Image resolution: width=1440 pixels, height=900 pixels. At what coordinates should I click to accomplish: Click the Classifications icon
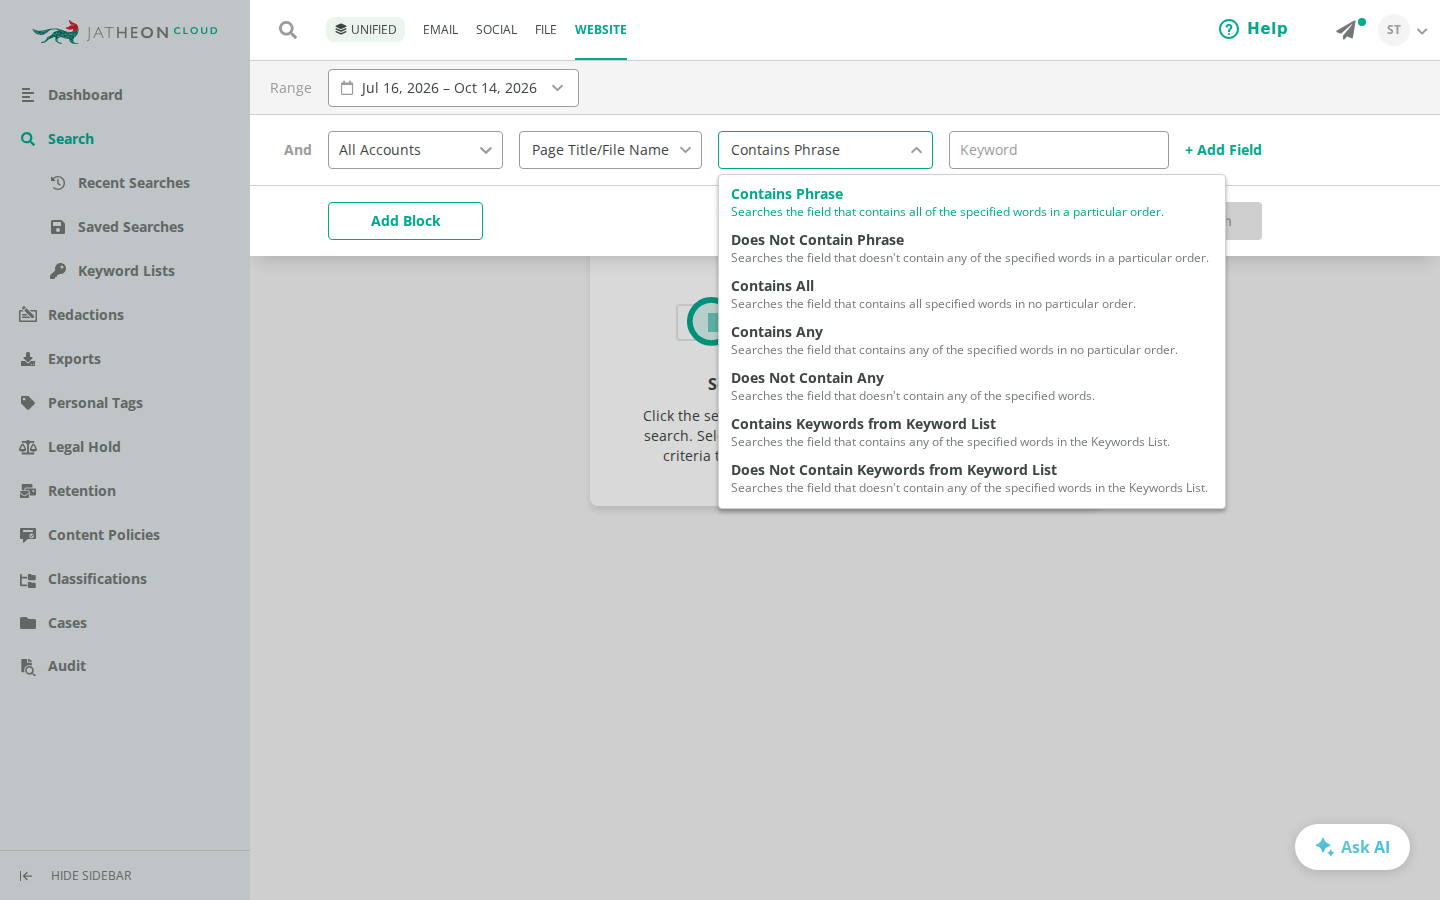(28, 579)
